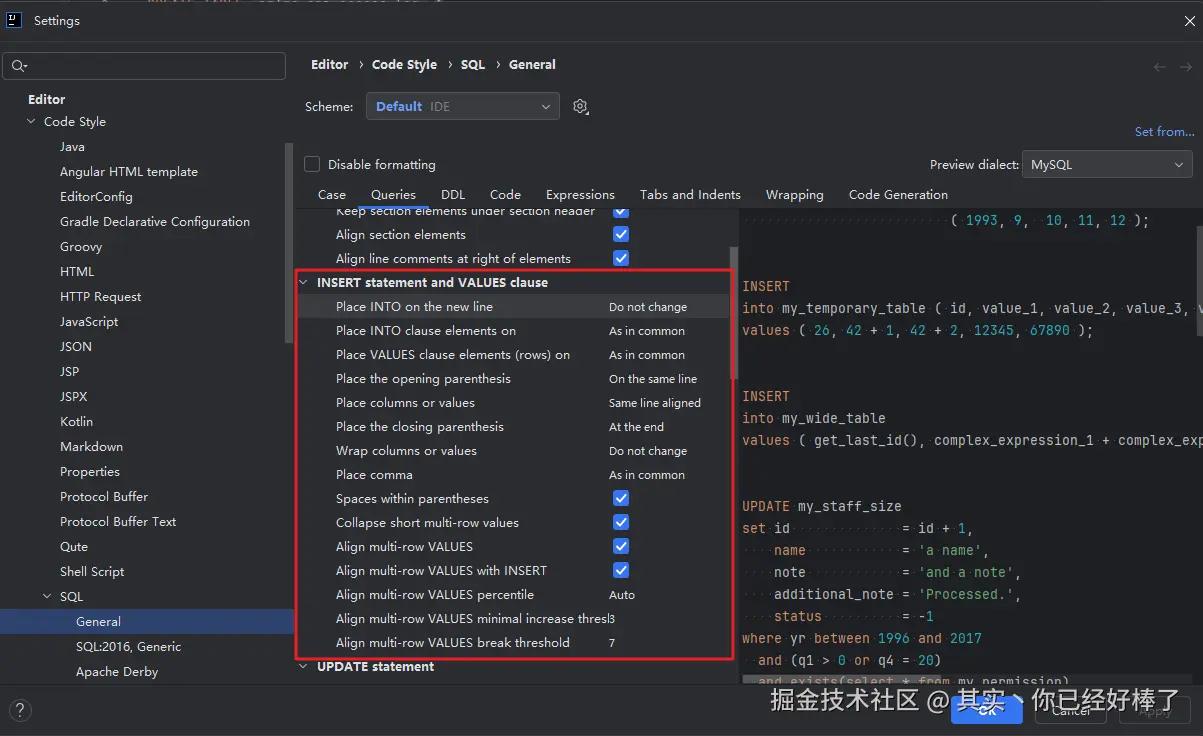Switch to the Code Generation tab

pos(898,195)
